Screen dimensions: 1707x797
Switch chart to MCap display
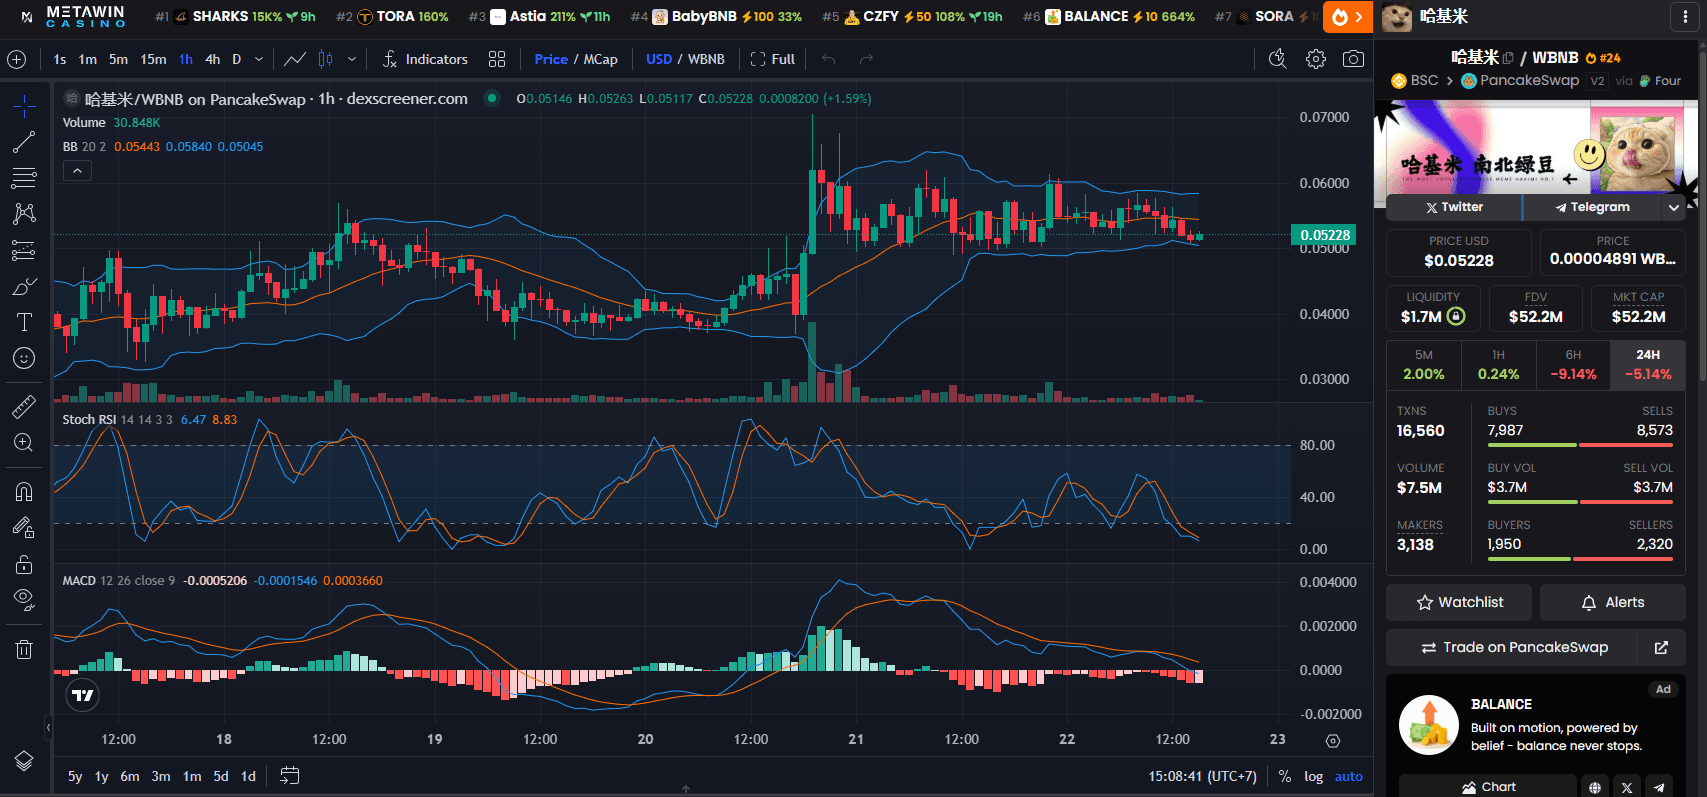600,59
